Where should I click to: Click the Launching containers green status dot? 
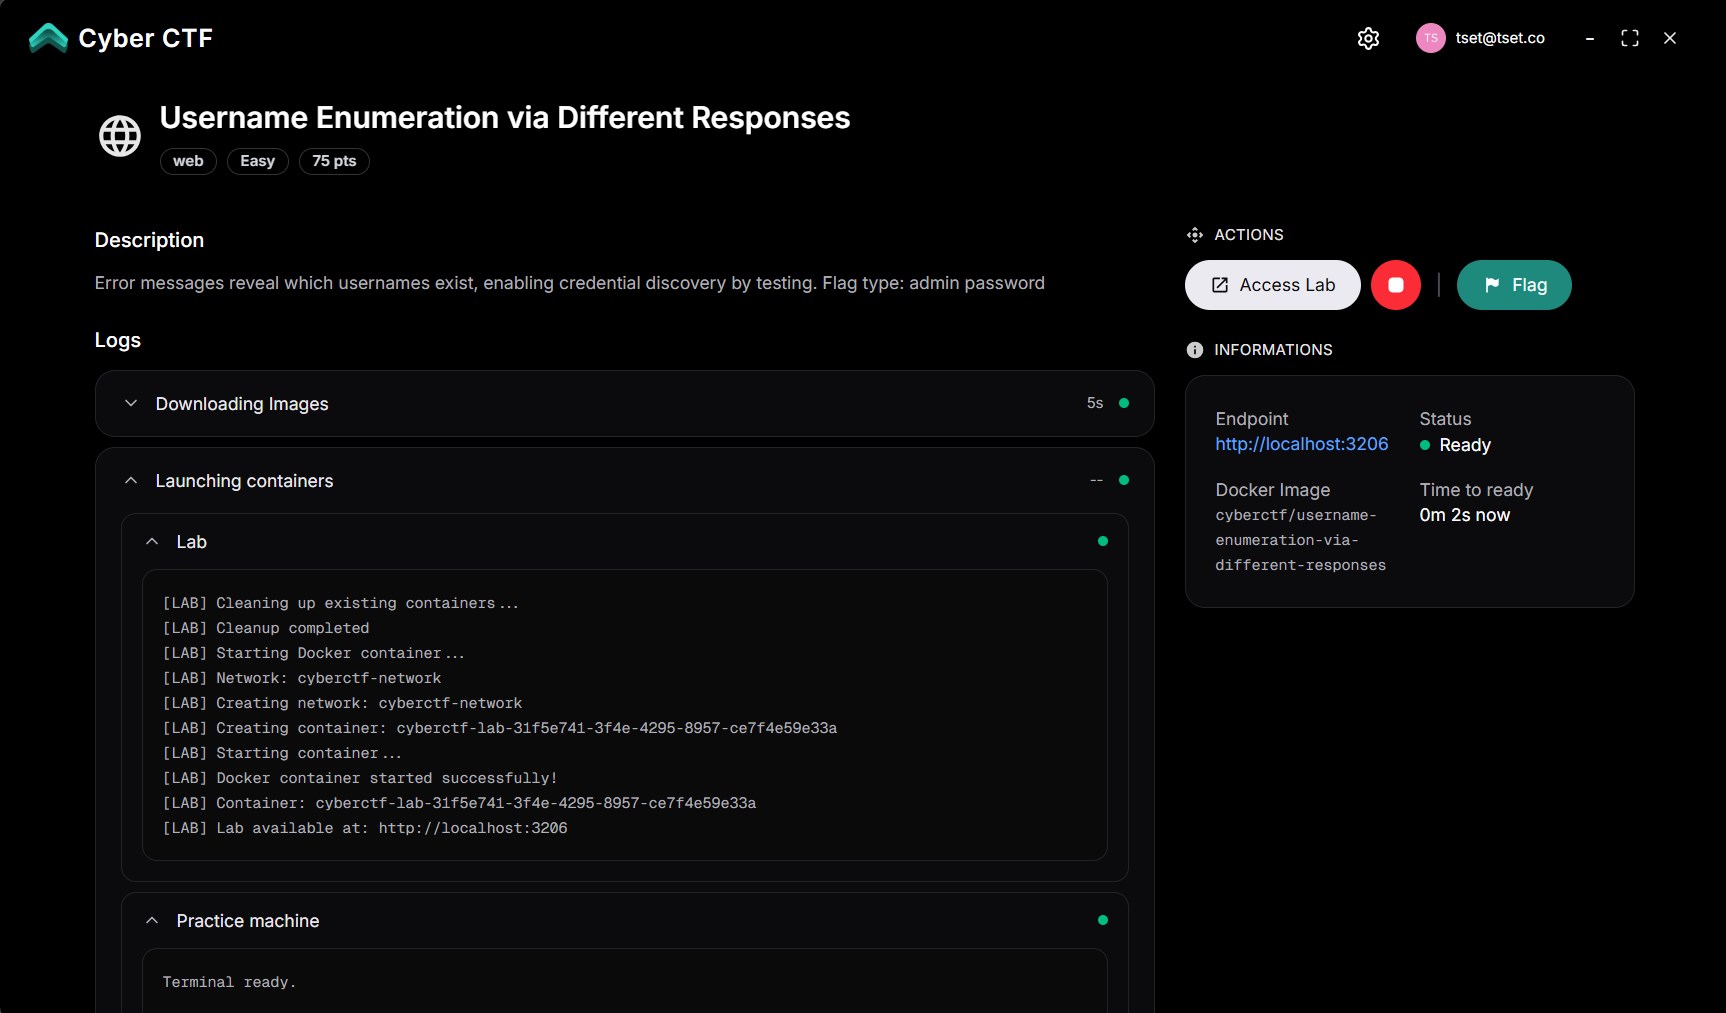pyautogui.click(x=1123, y=480)
